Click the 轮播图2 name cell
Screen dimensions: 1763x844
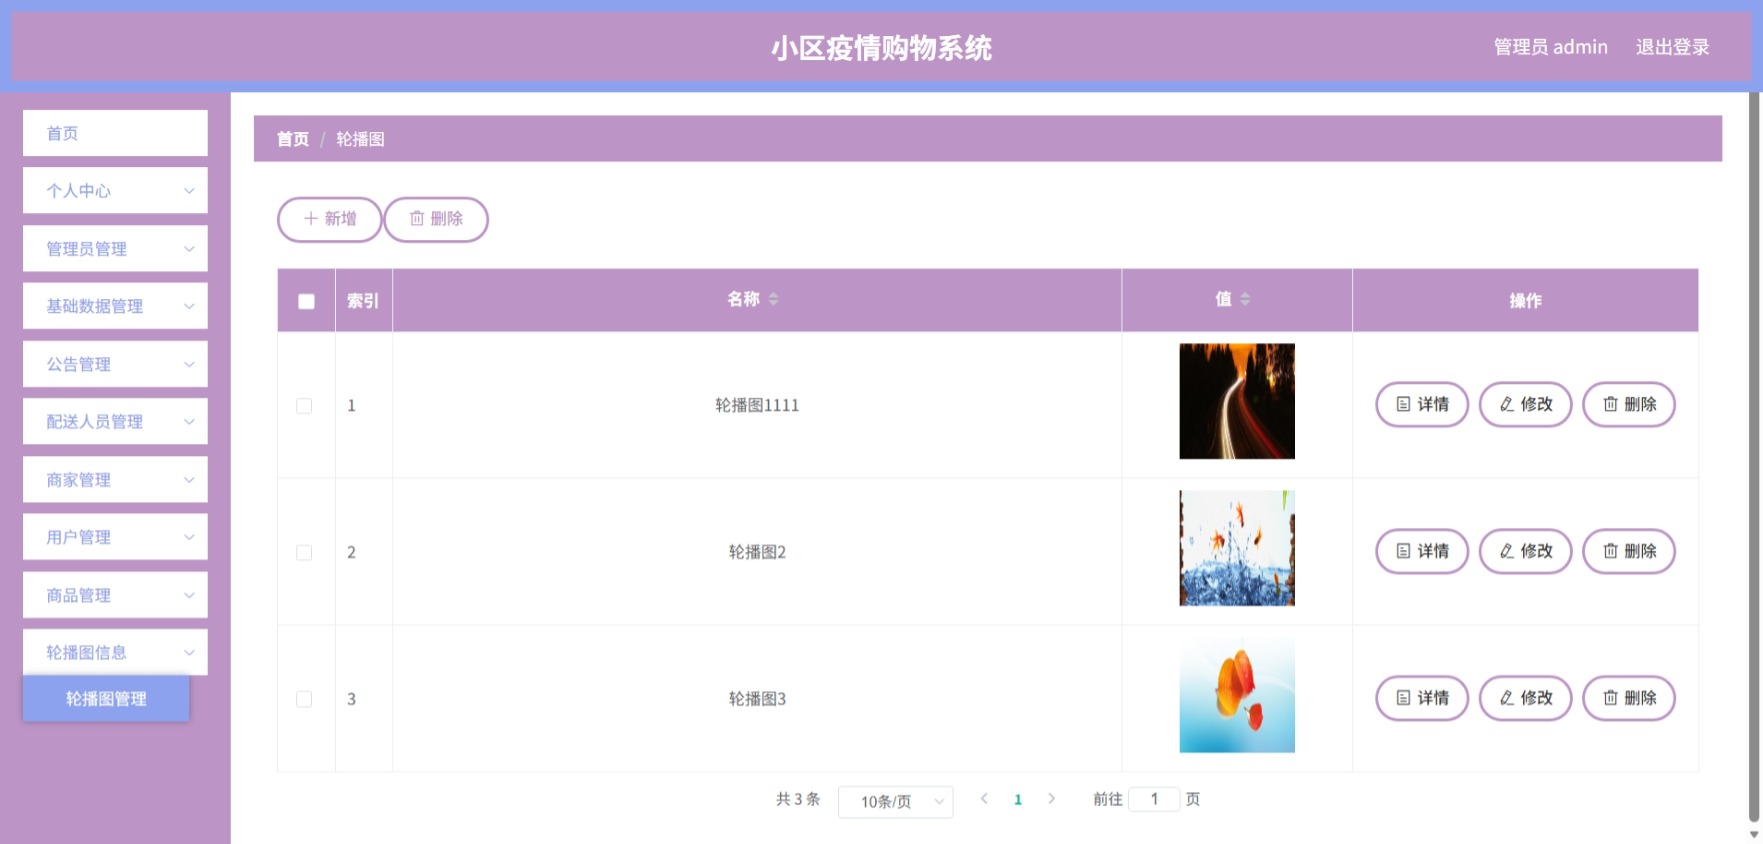pos(757,552)
